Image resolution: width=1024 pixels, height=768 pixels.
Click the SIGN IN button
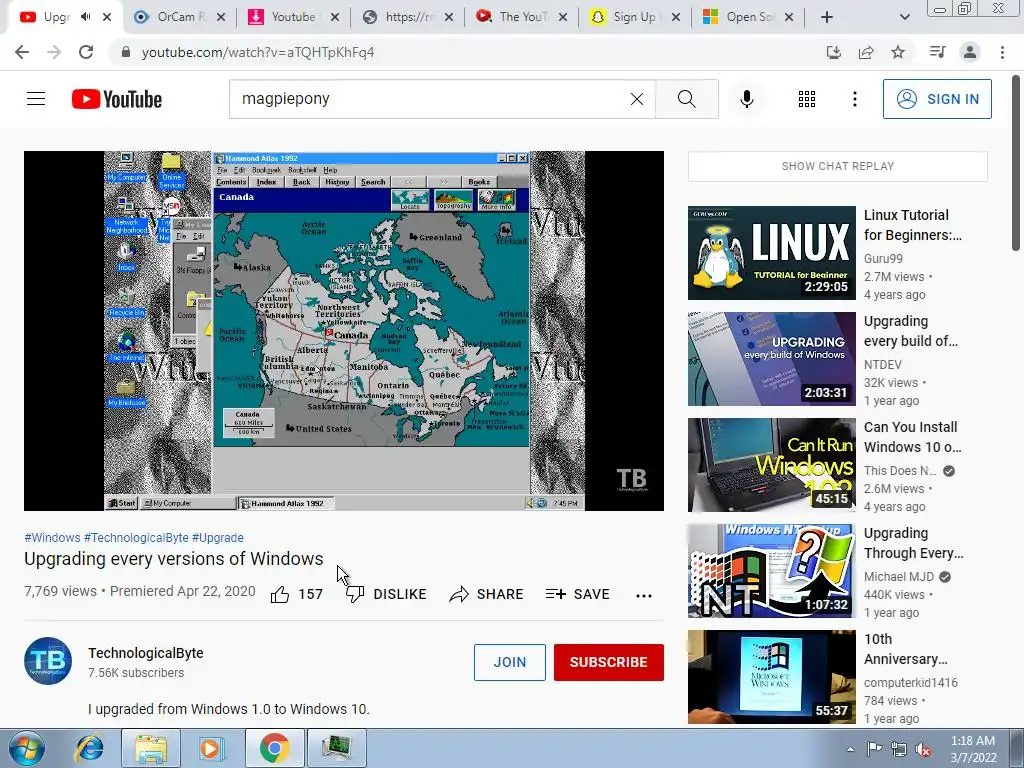(x=937, y=99)
